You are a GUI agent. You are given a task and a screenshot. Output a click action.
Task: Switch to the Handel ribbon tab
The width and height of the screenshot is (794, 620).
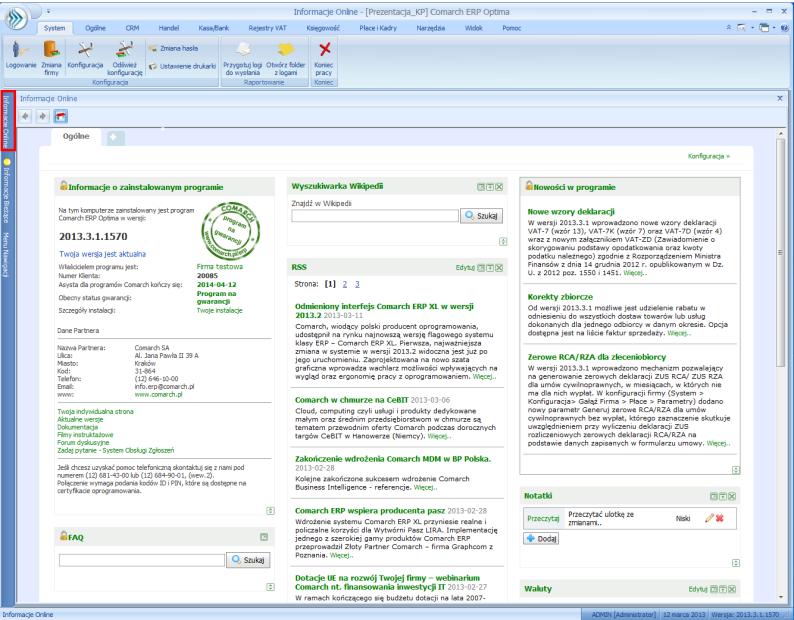point(169,28)
